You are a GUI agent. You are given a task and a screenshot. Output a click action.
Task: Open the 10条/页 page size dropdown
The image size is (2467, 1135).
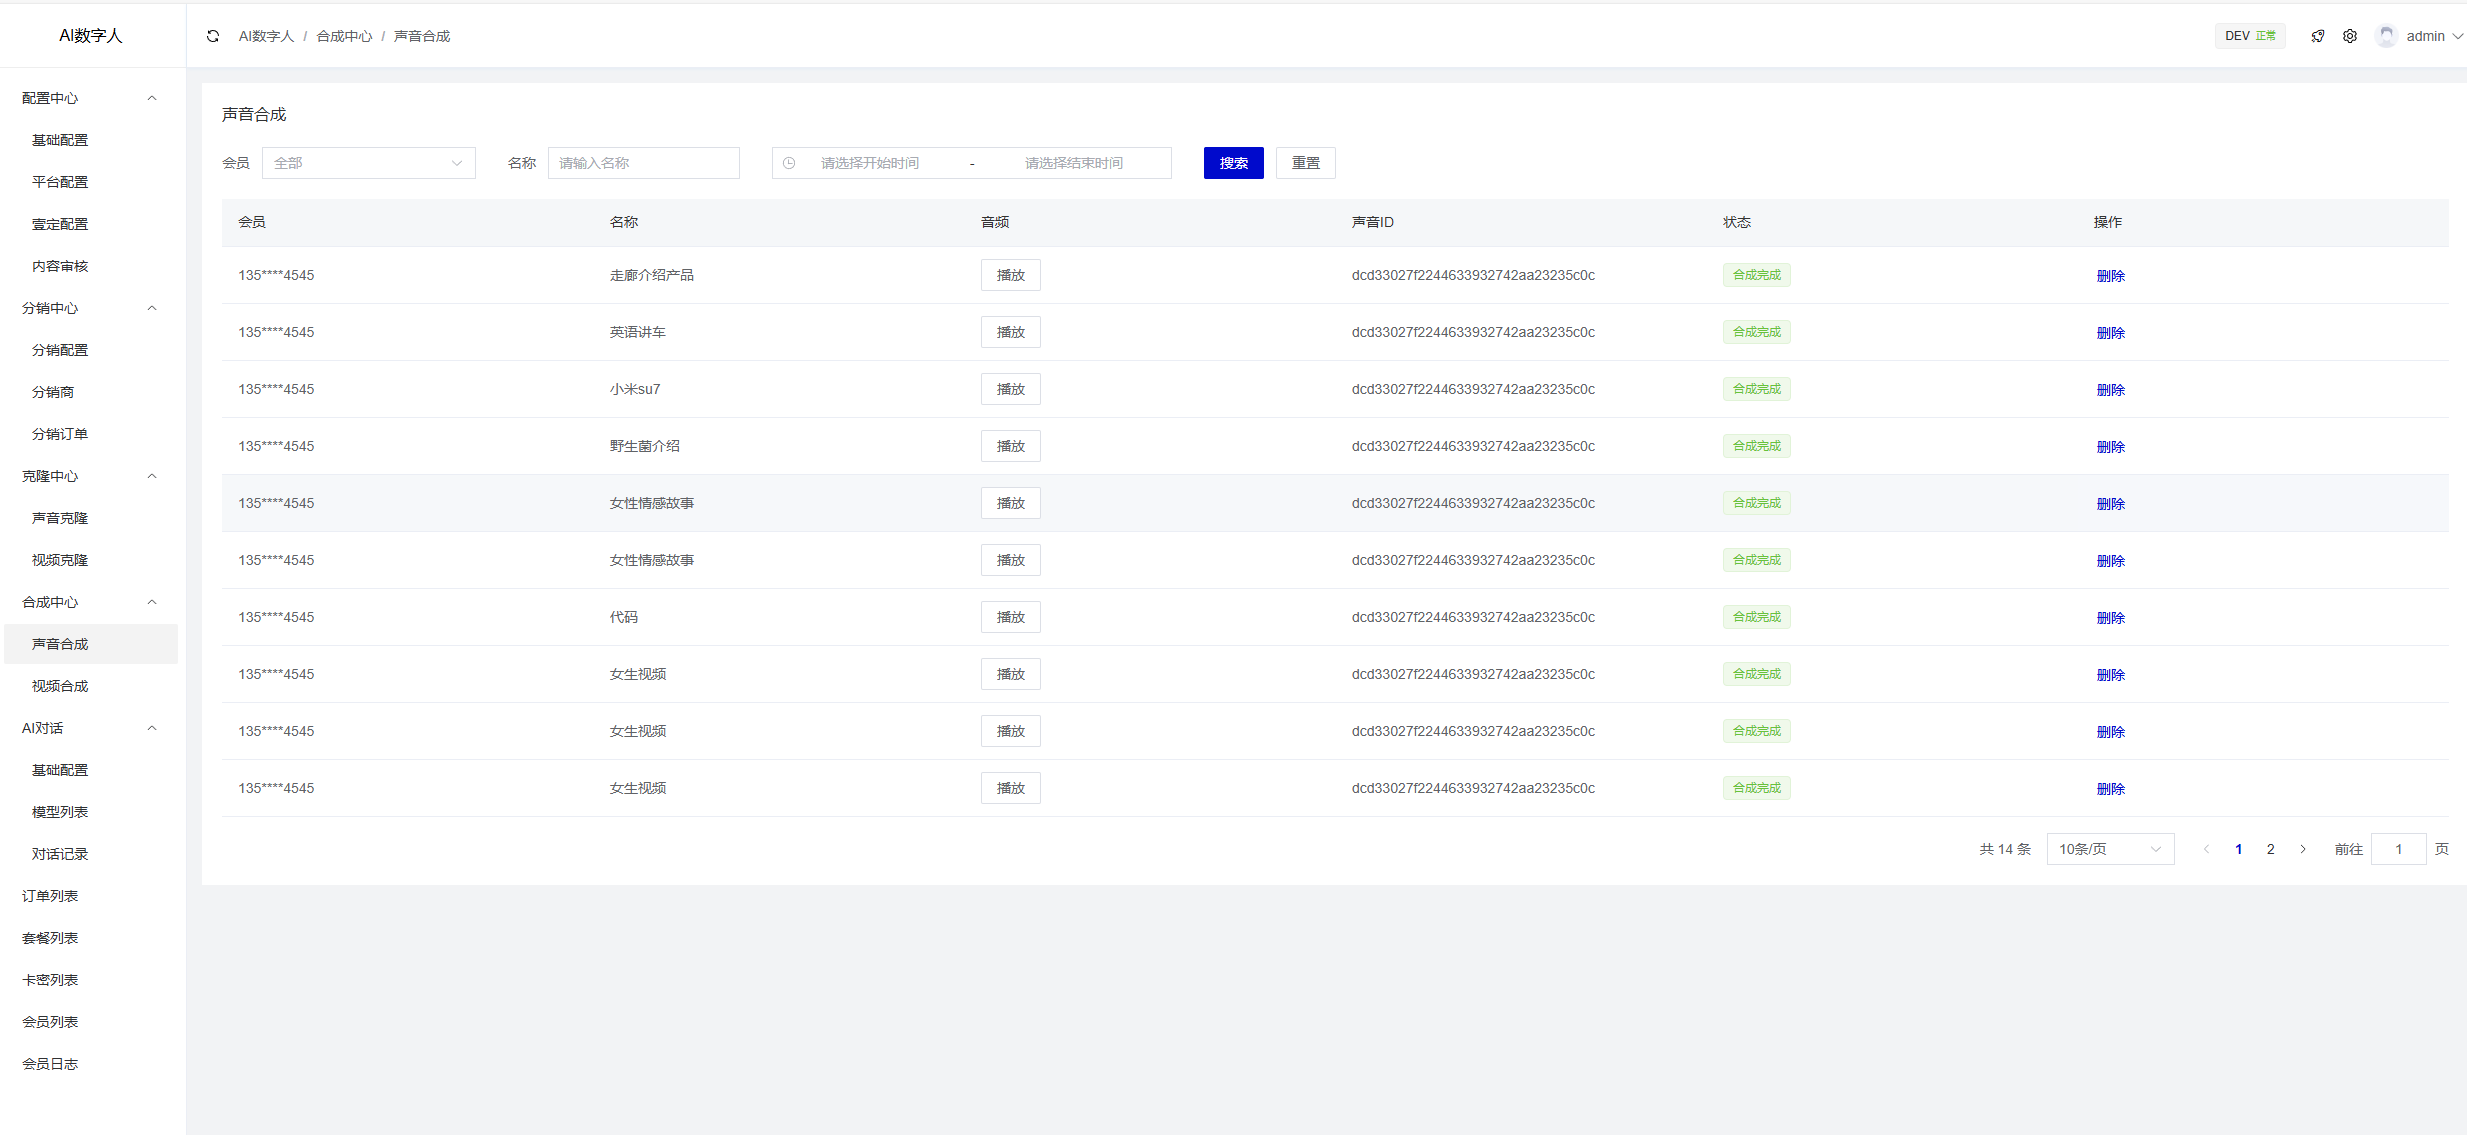coord(2109,849)
